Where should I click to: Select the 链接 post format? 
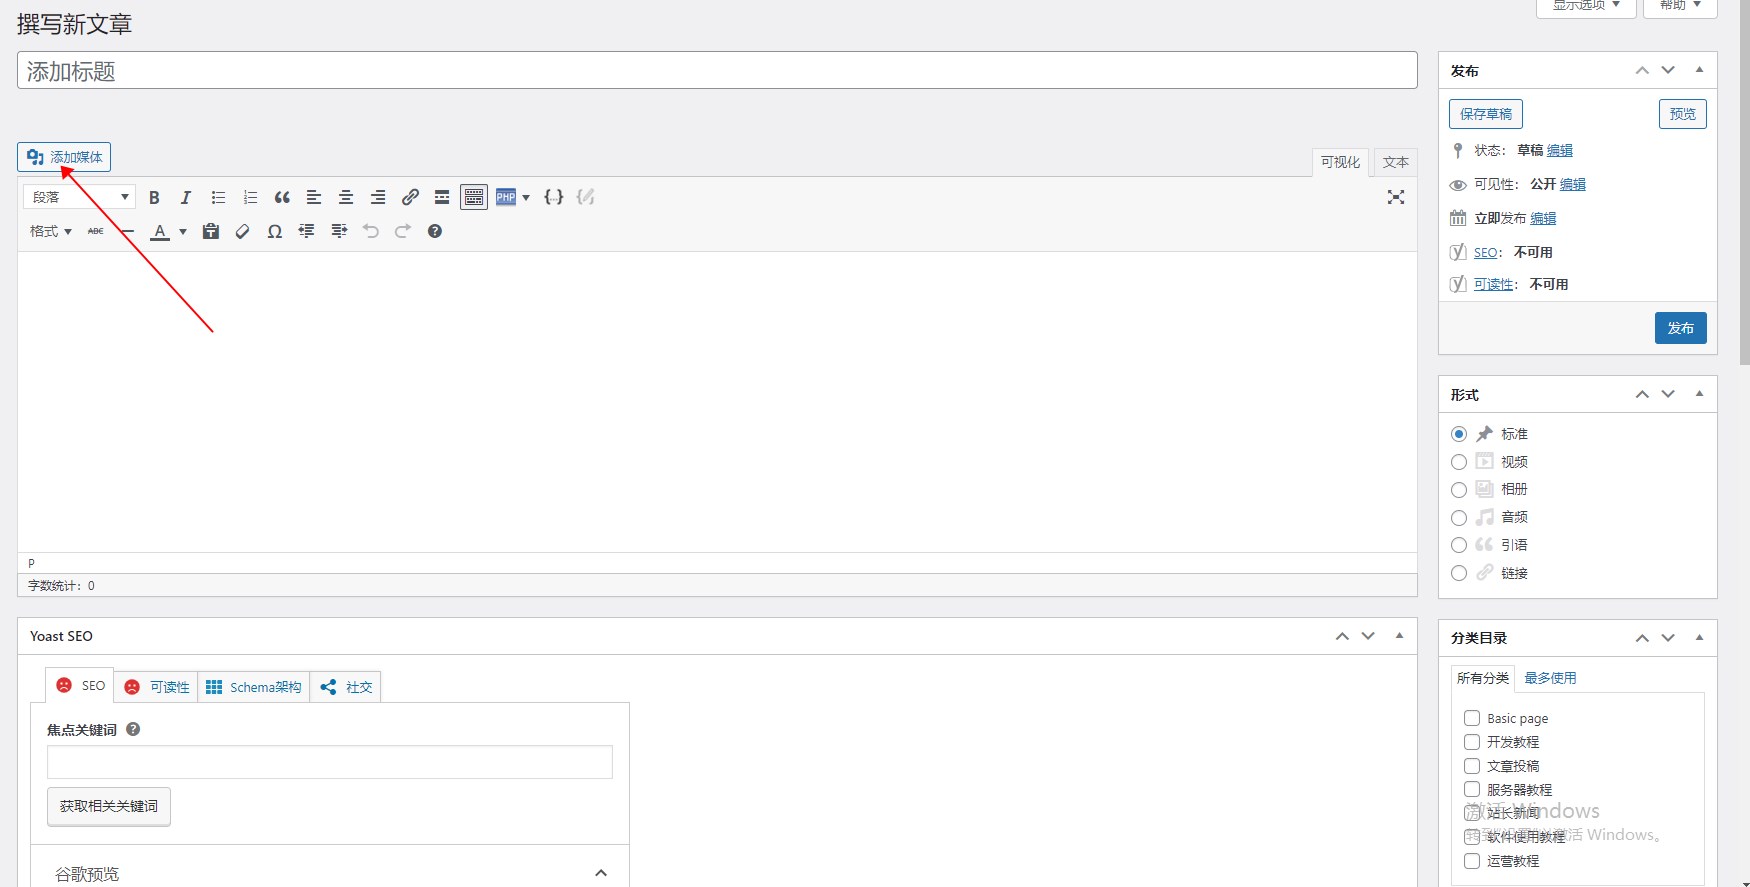pyautogui.click(x=1459, y=573)
